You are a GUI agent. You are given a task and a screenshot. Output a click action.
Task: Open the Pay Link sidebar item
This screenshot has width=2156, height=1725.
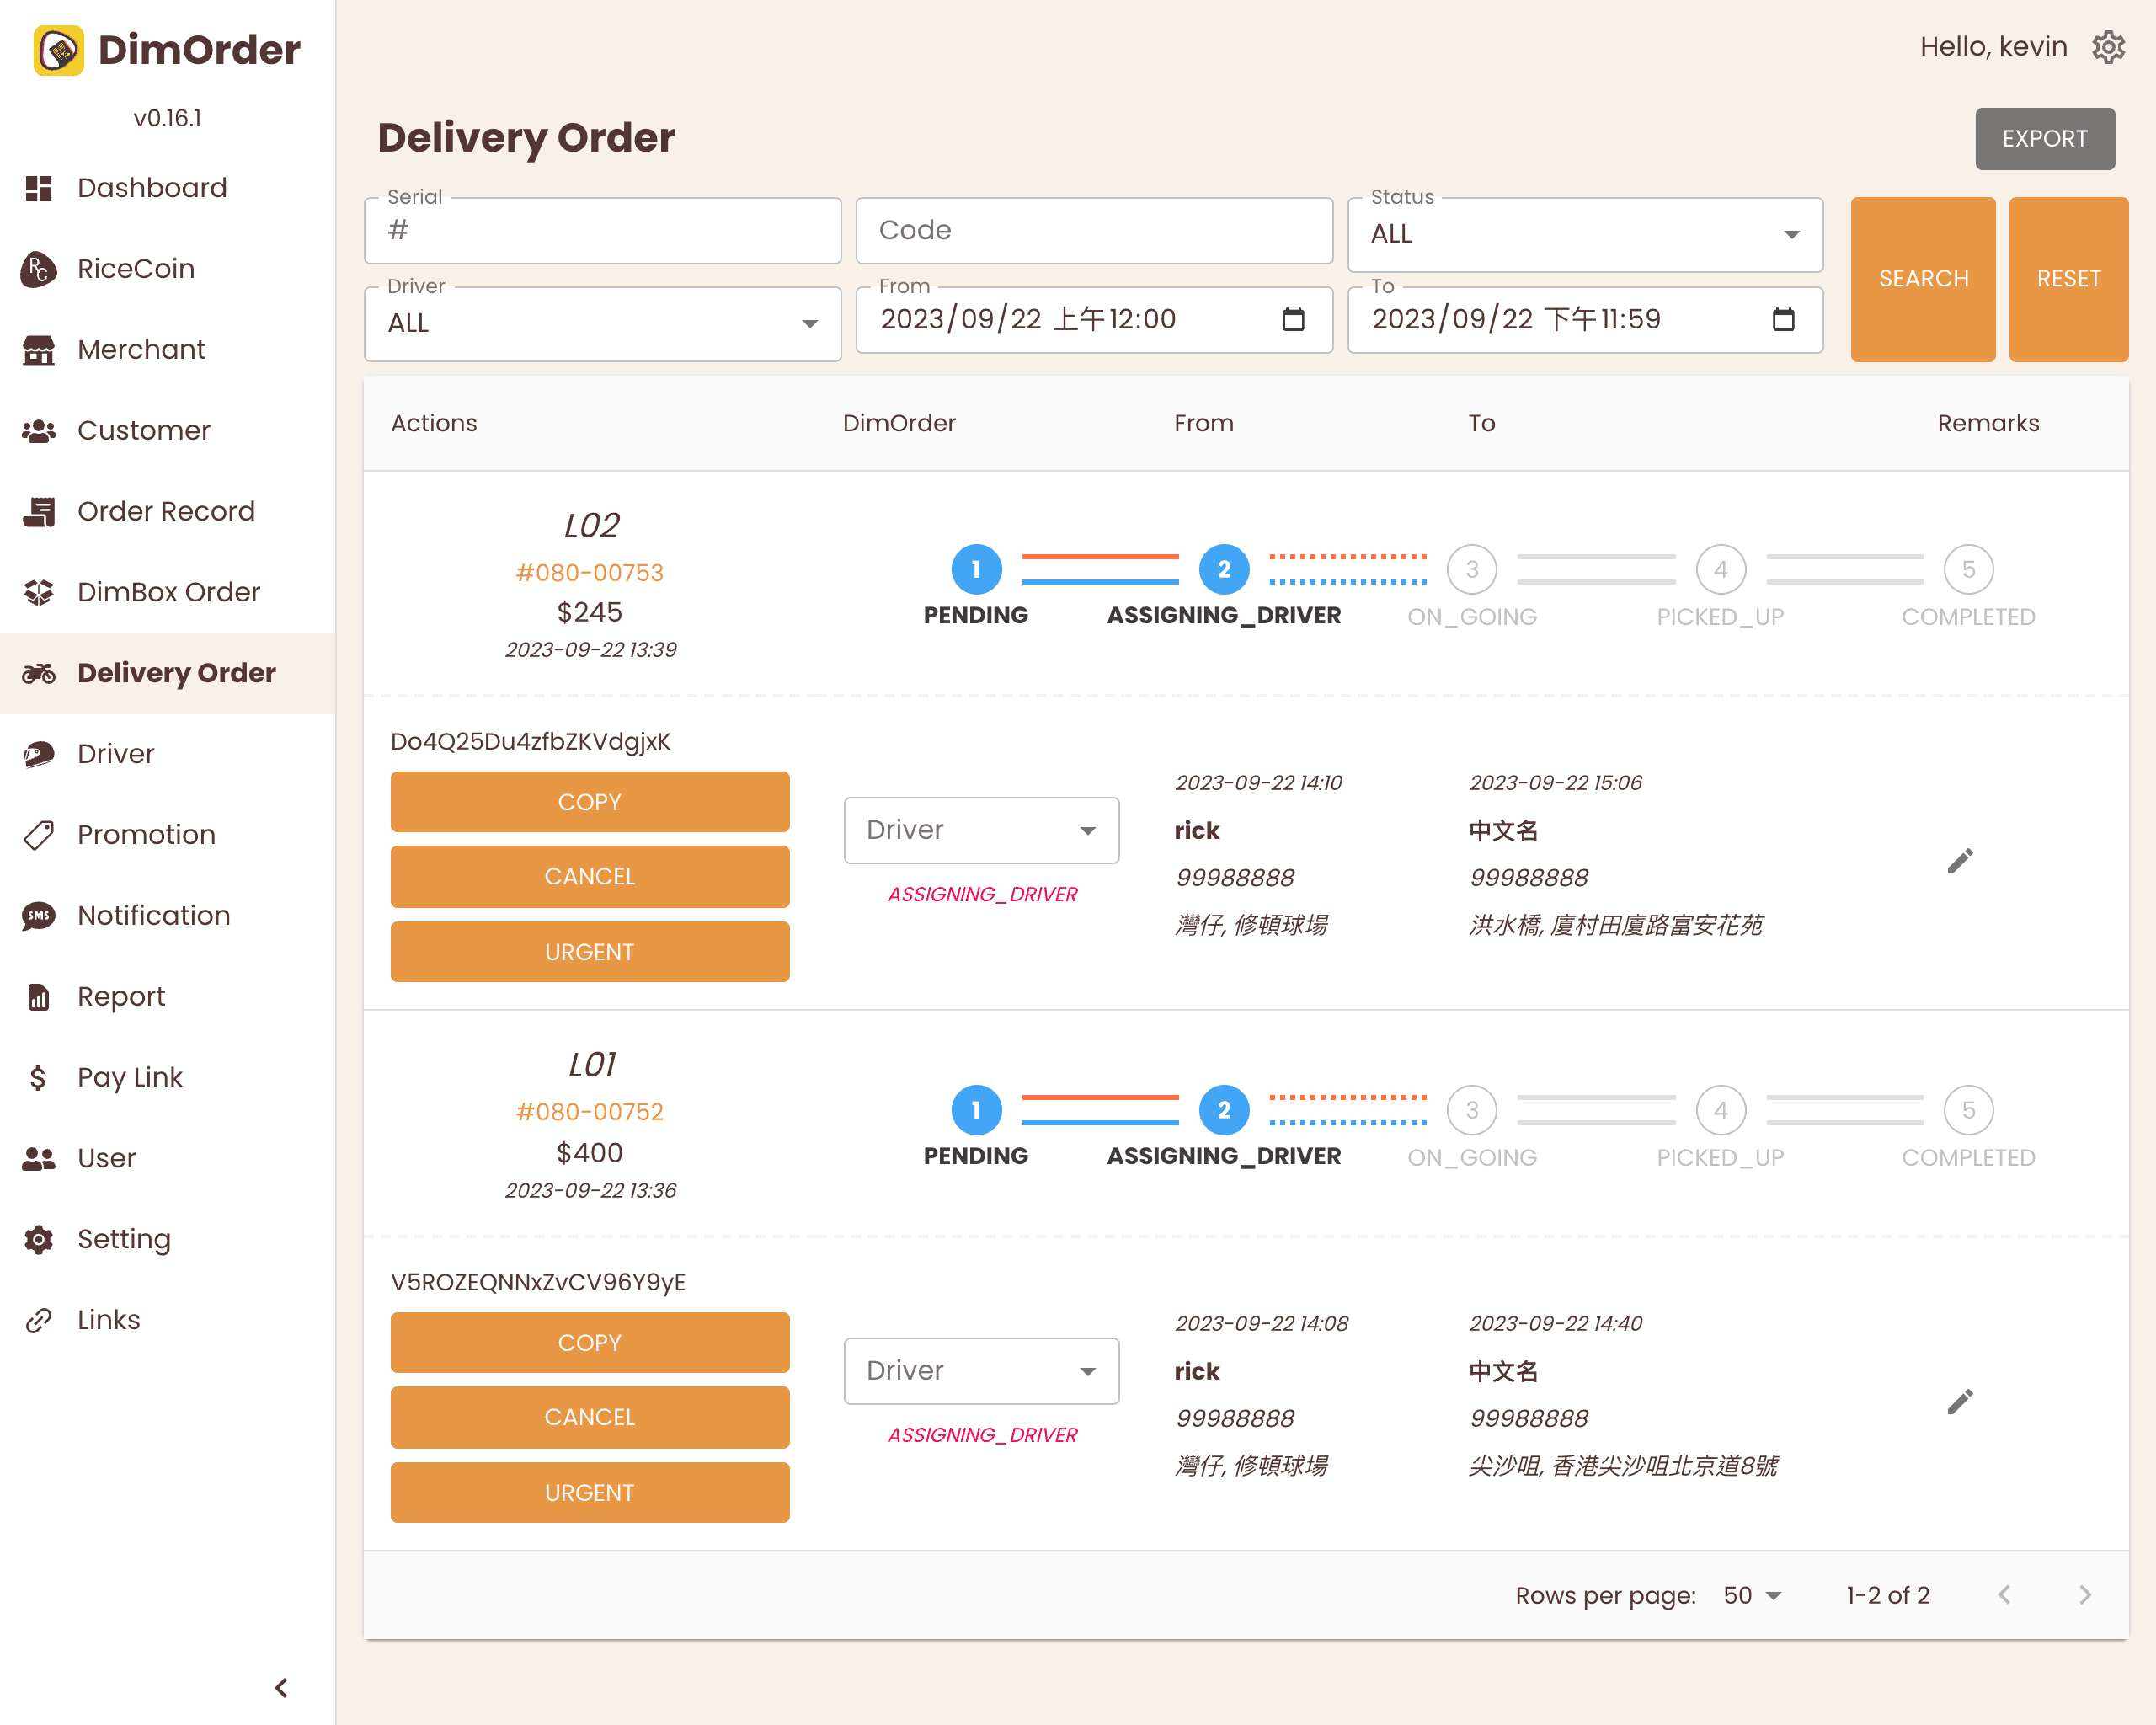click(130, 1077)
